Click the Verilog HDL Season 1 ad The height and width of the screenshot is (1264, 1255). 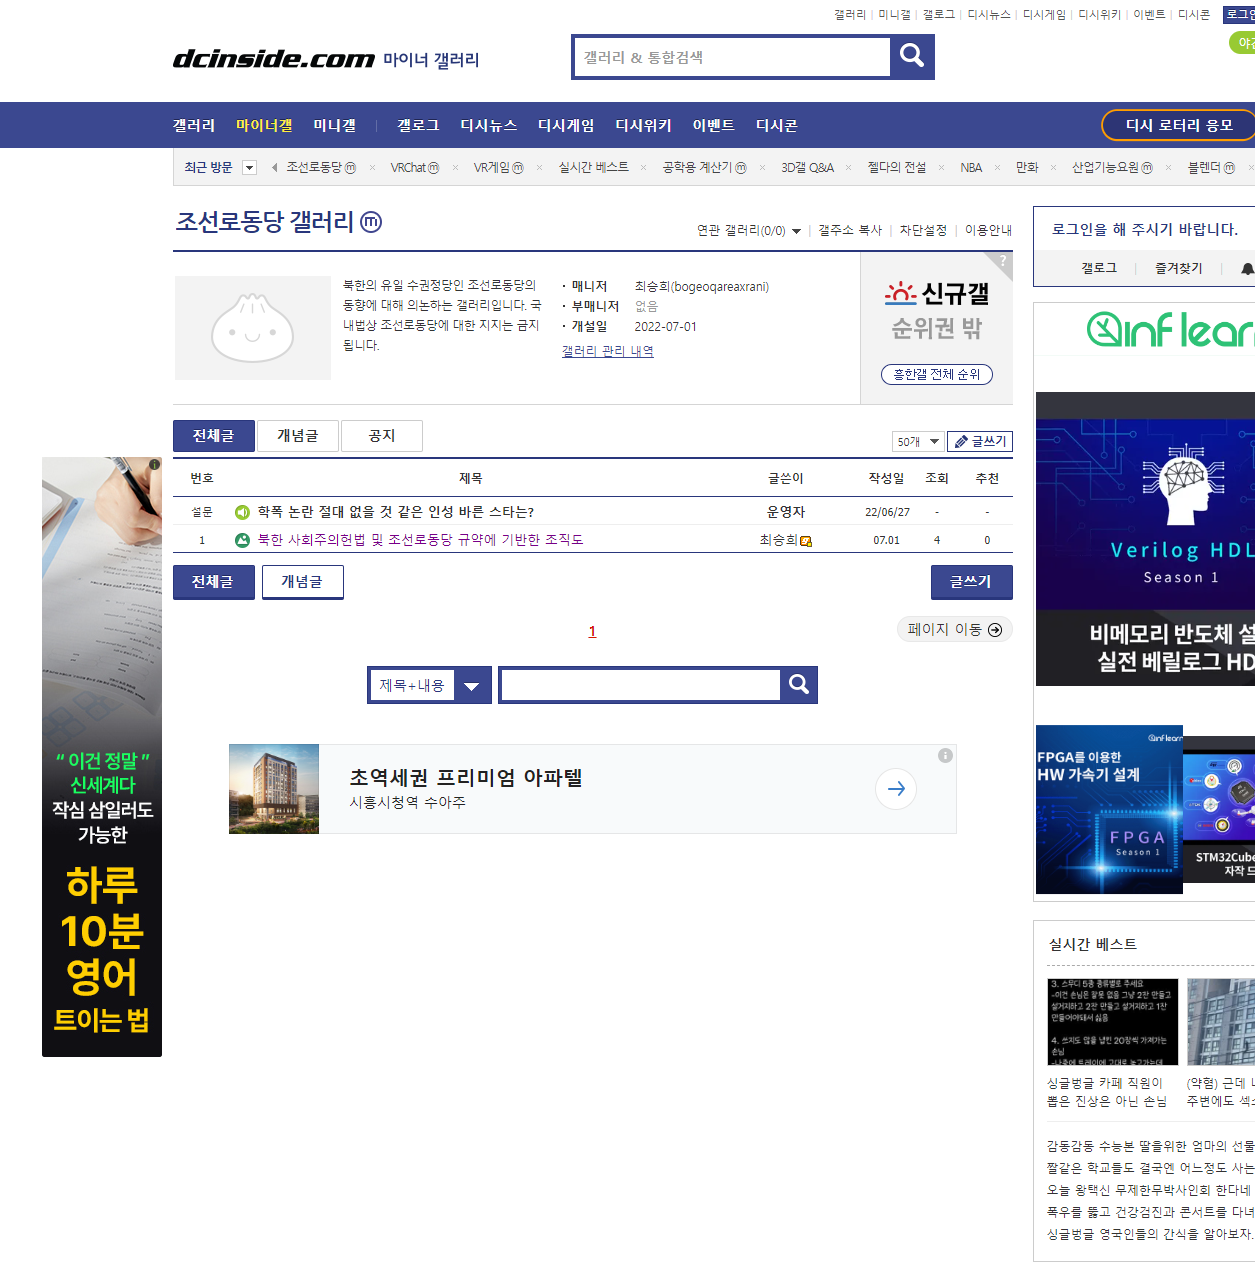coord(1145,539)
